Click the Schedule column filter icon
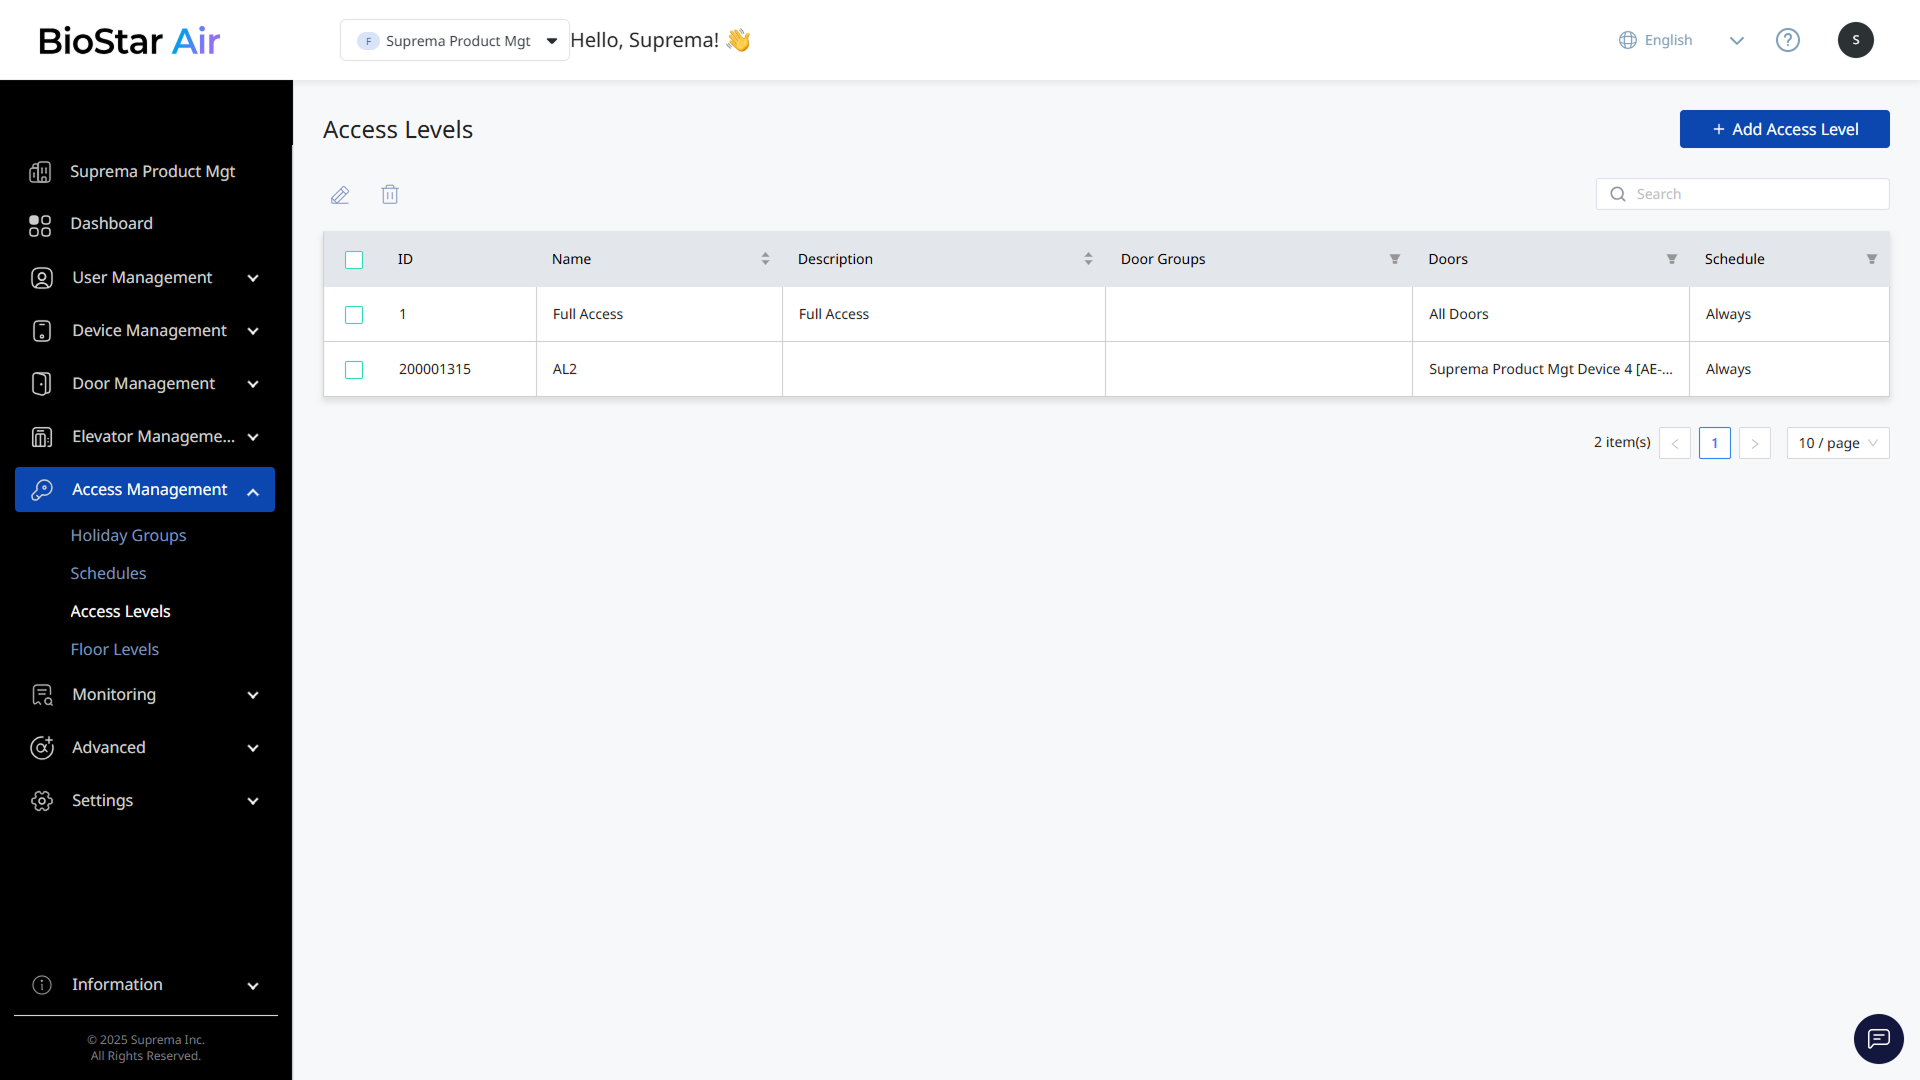Screen dimensions: 1920x1080 coord(1871,259)
